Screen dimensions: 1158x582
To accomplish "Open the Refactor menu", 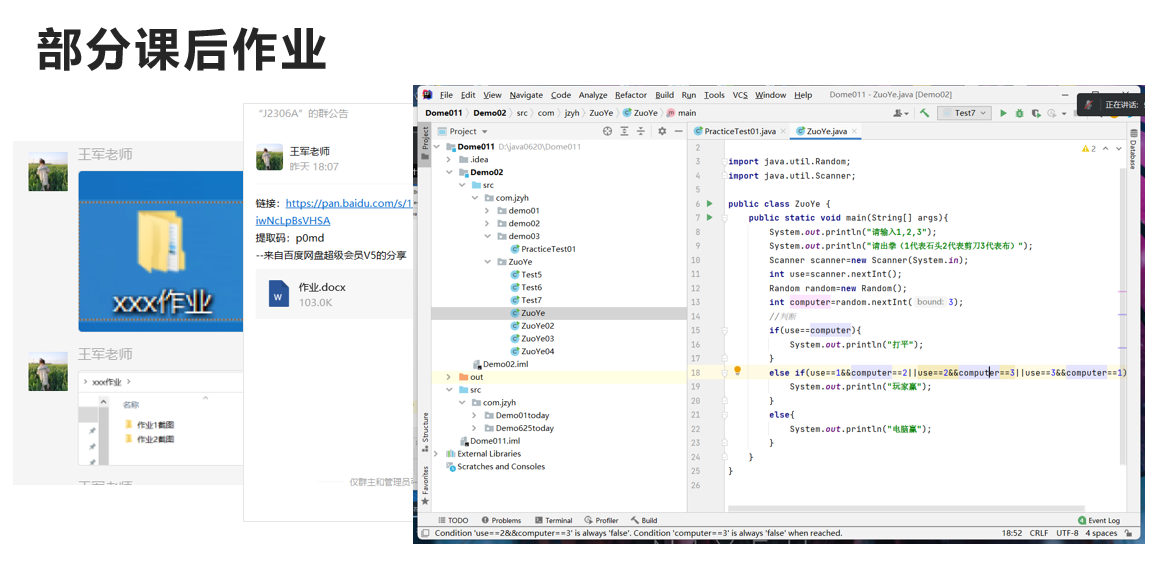I will click(x=630, y=95).
